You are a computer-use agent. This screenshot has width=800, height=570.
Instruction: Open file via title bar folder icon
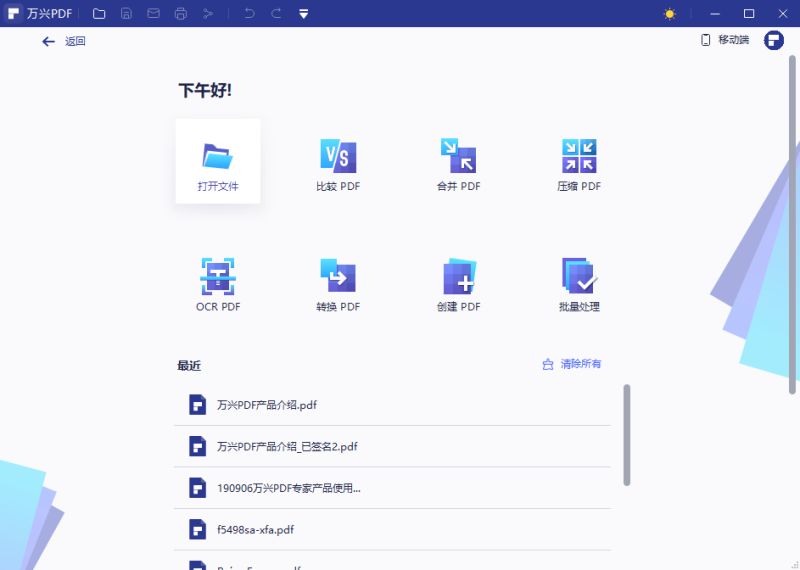[99, 14]
